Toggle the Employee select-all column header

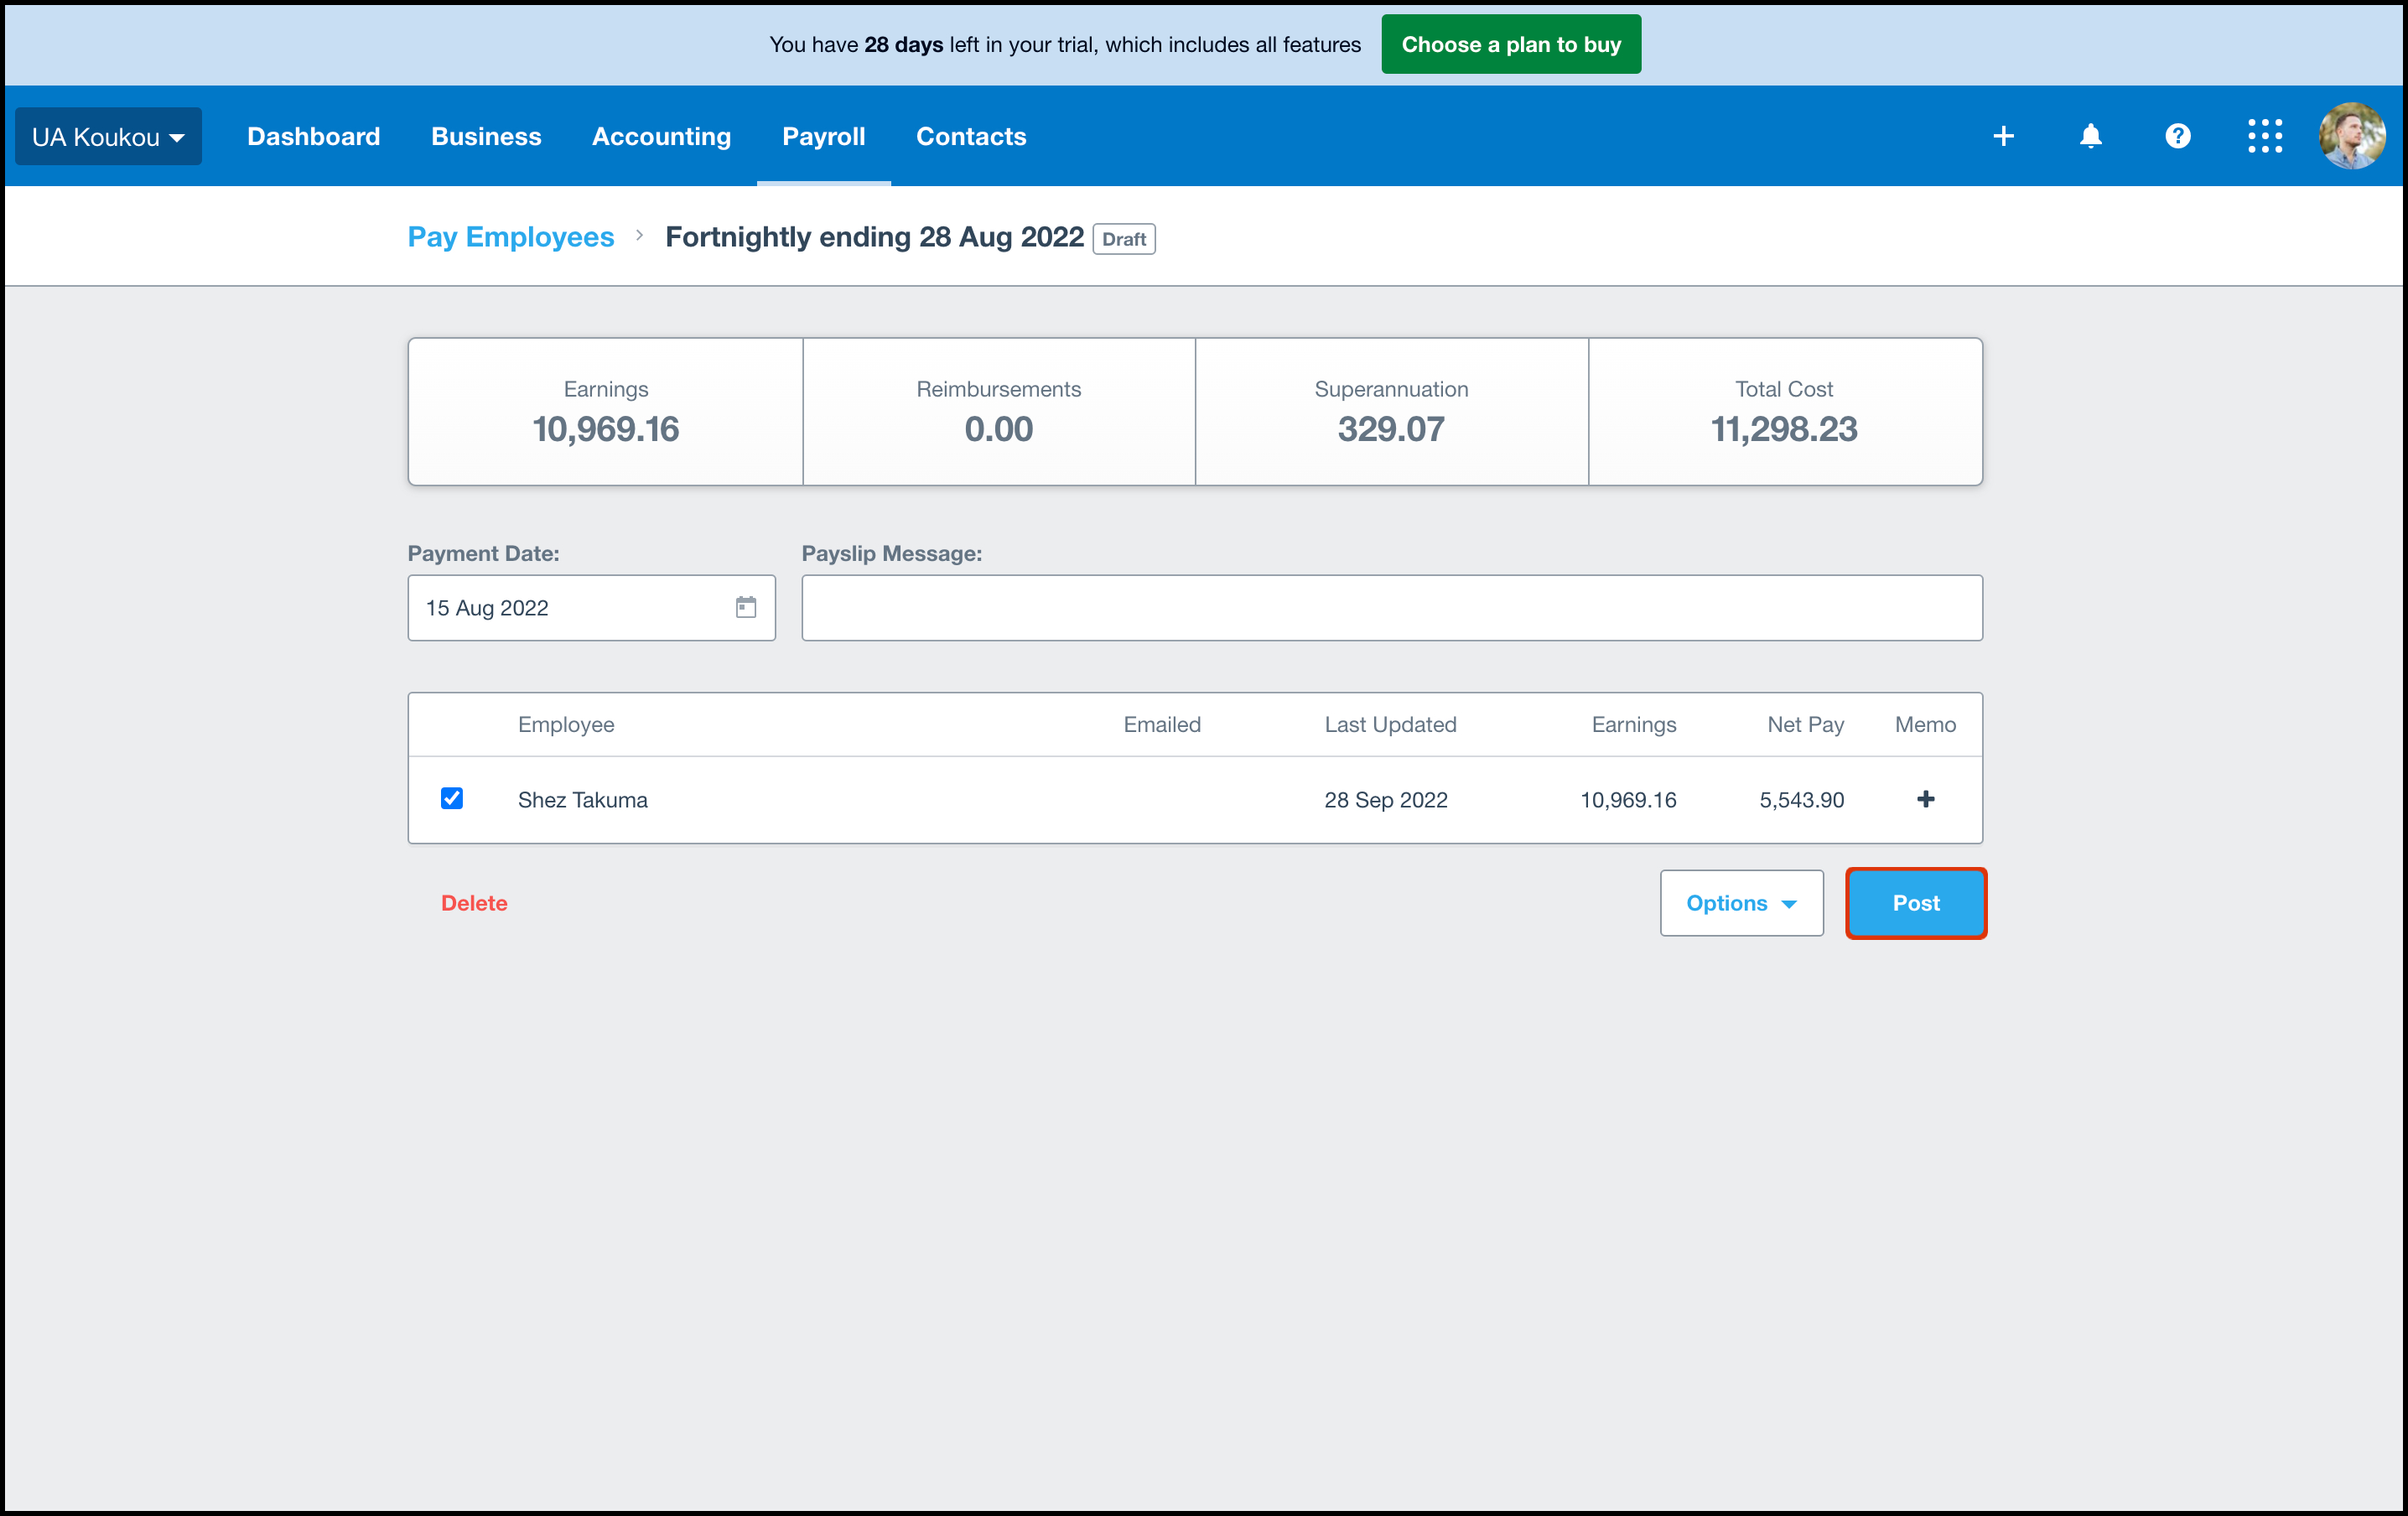[566, 724]
